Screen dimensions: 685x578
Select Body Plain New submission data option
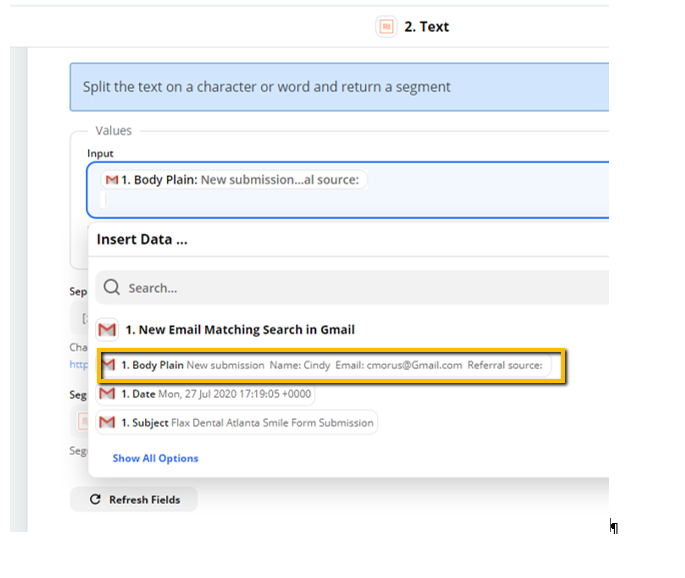325,365
